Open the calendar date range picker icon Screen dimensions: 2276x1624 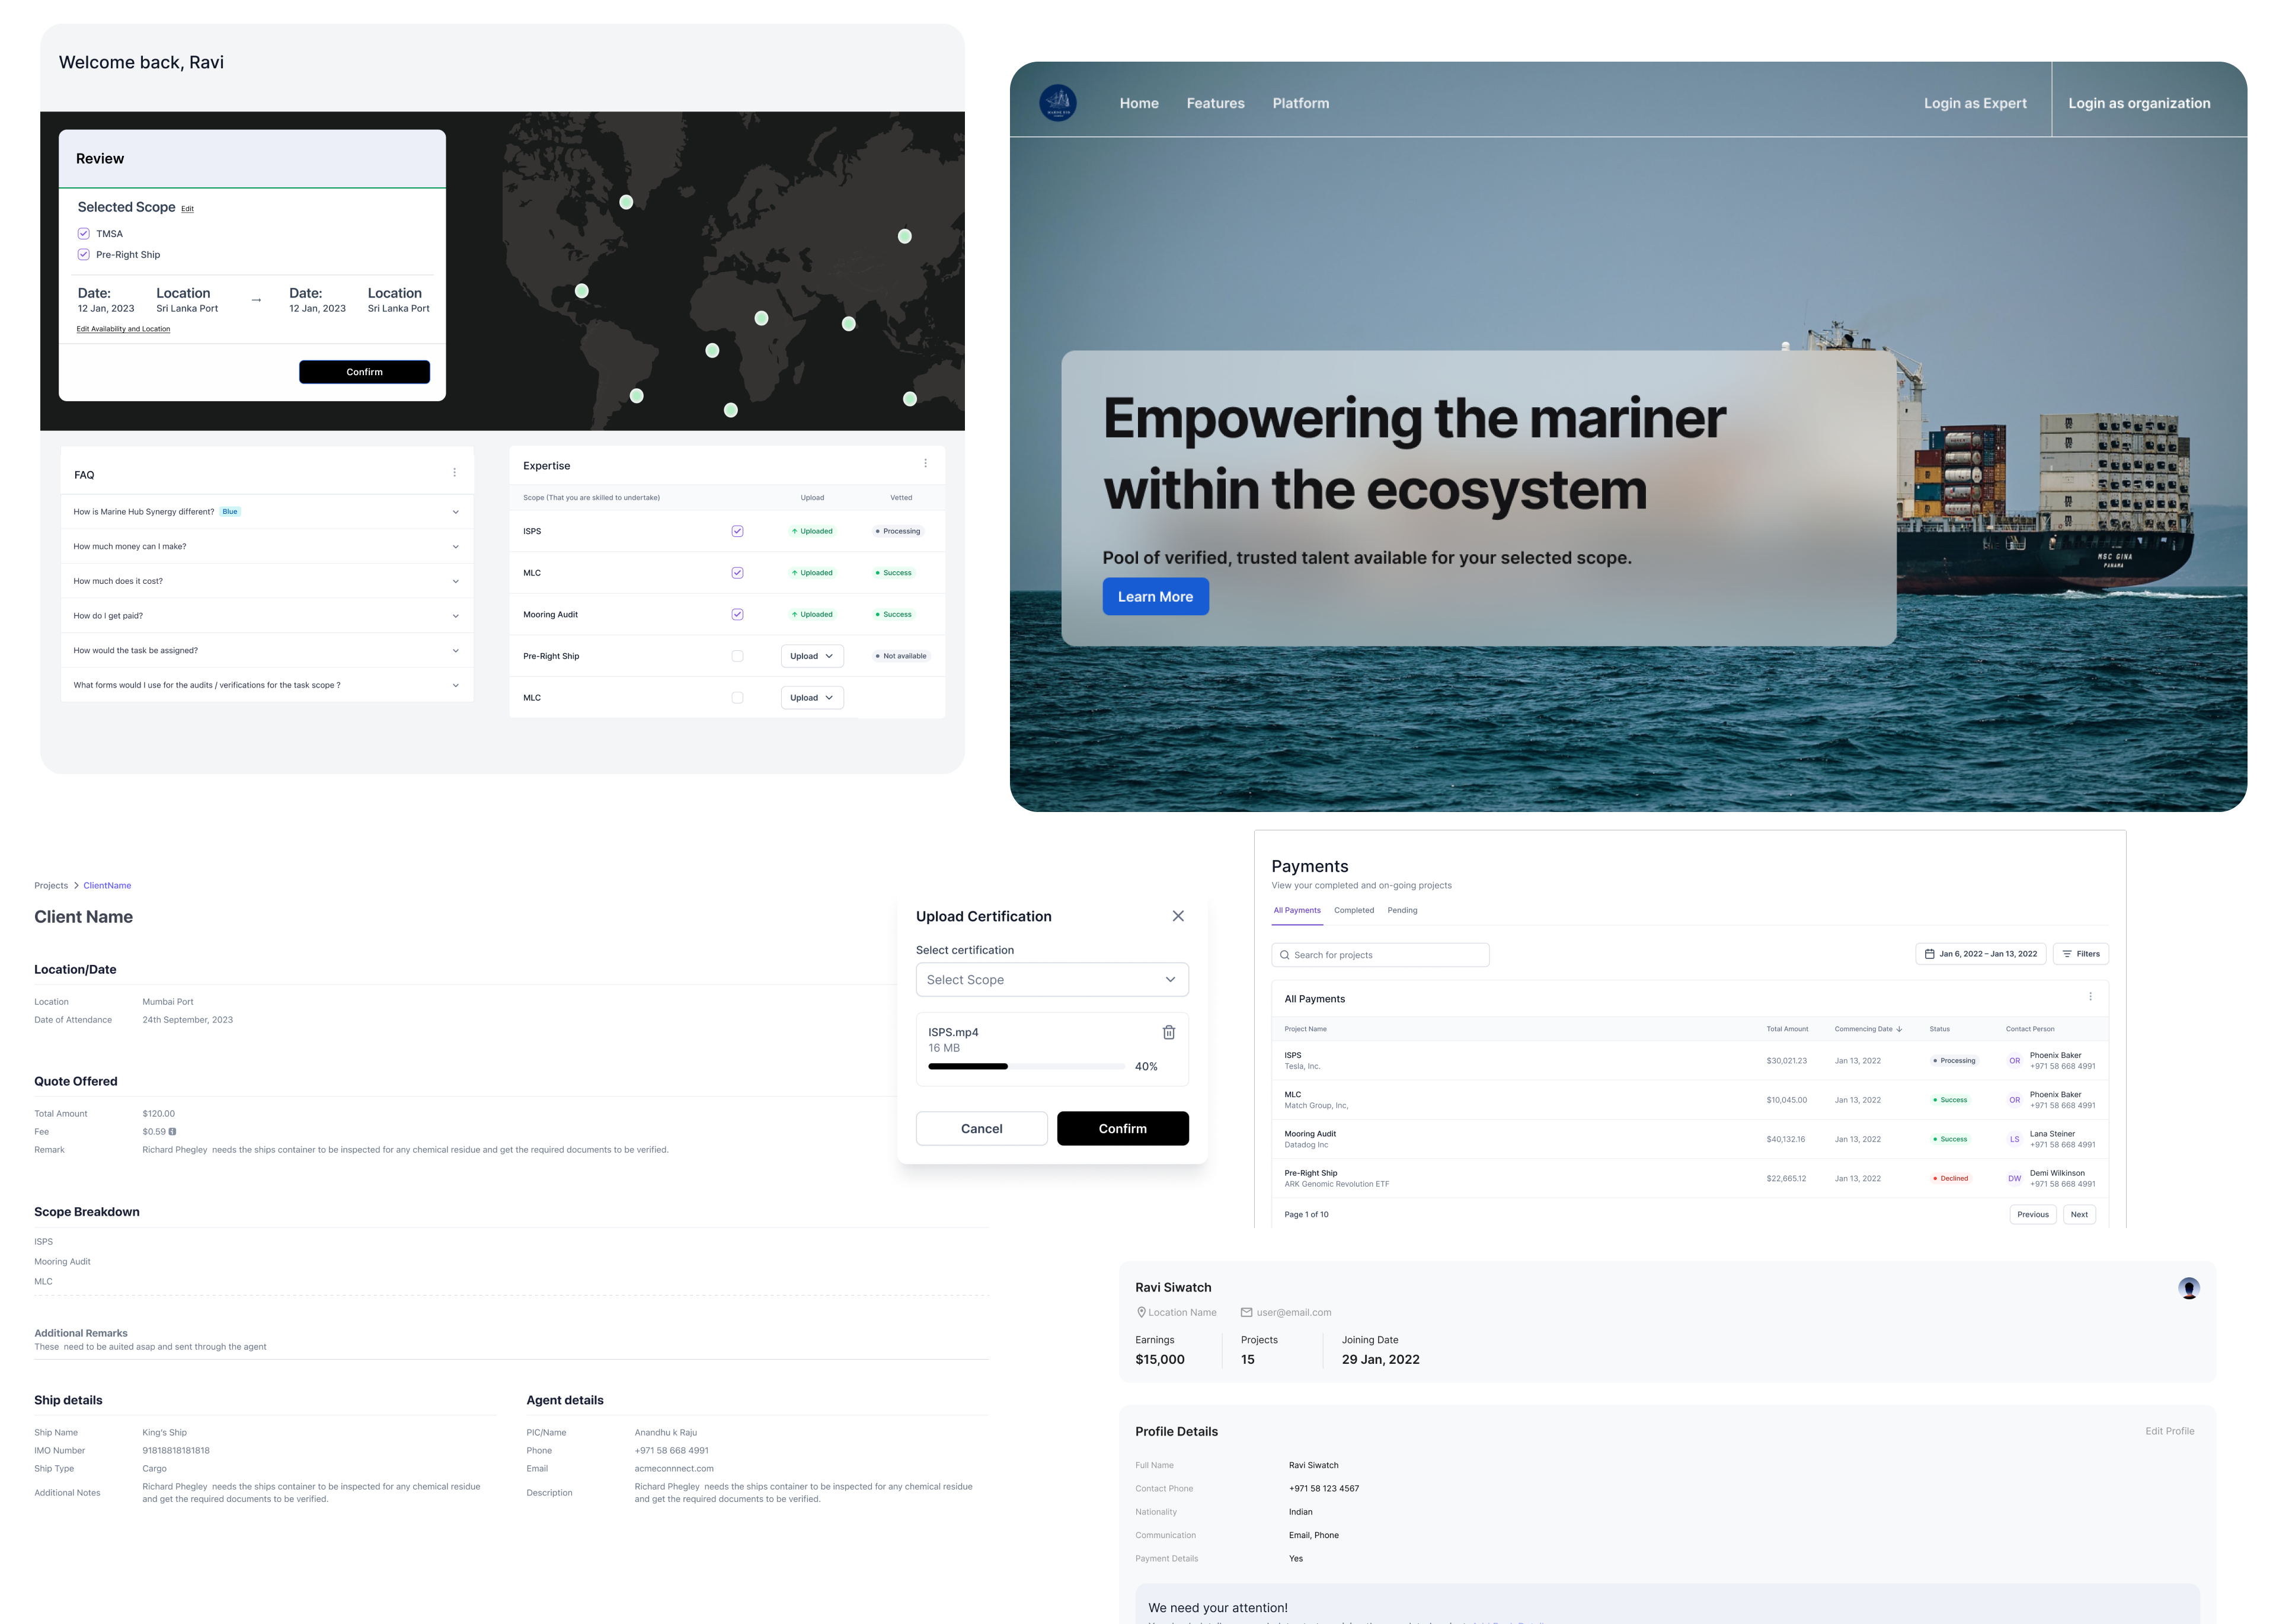(x=1930, y=954)
